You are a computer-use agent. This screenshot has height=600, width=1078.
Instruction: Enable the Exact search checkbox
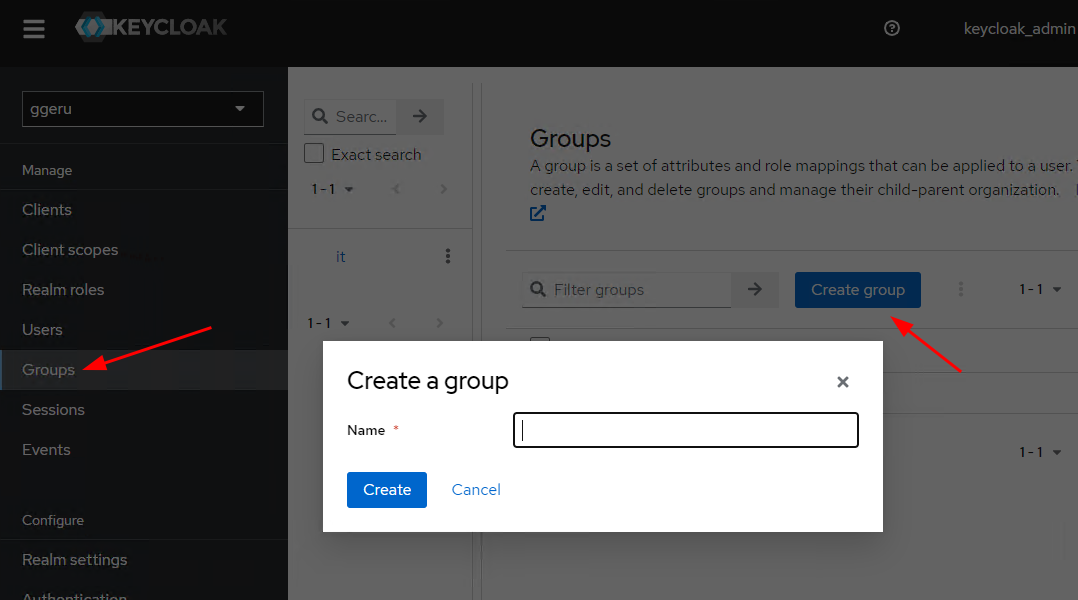[314, 154]
